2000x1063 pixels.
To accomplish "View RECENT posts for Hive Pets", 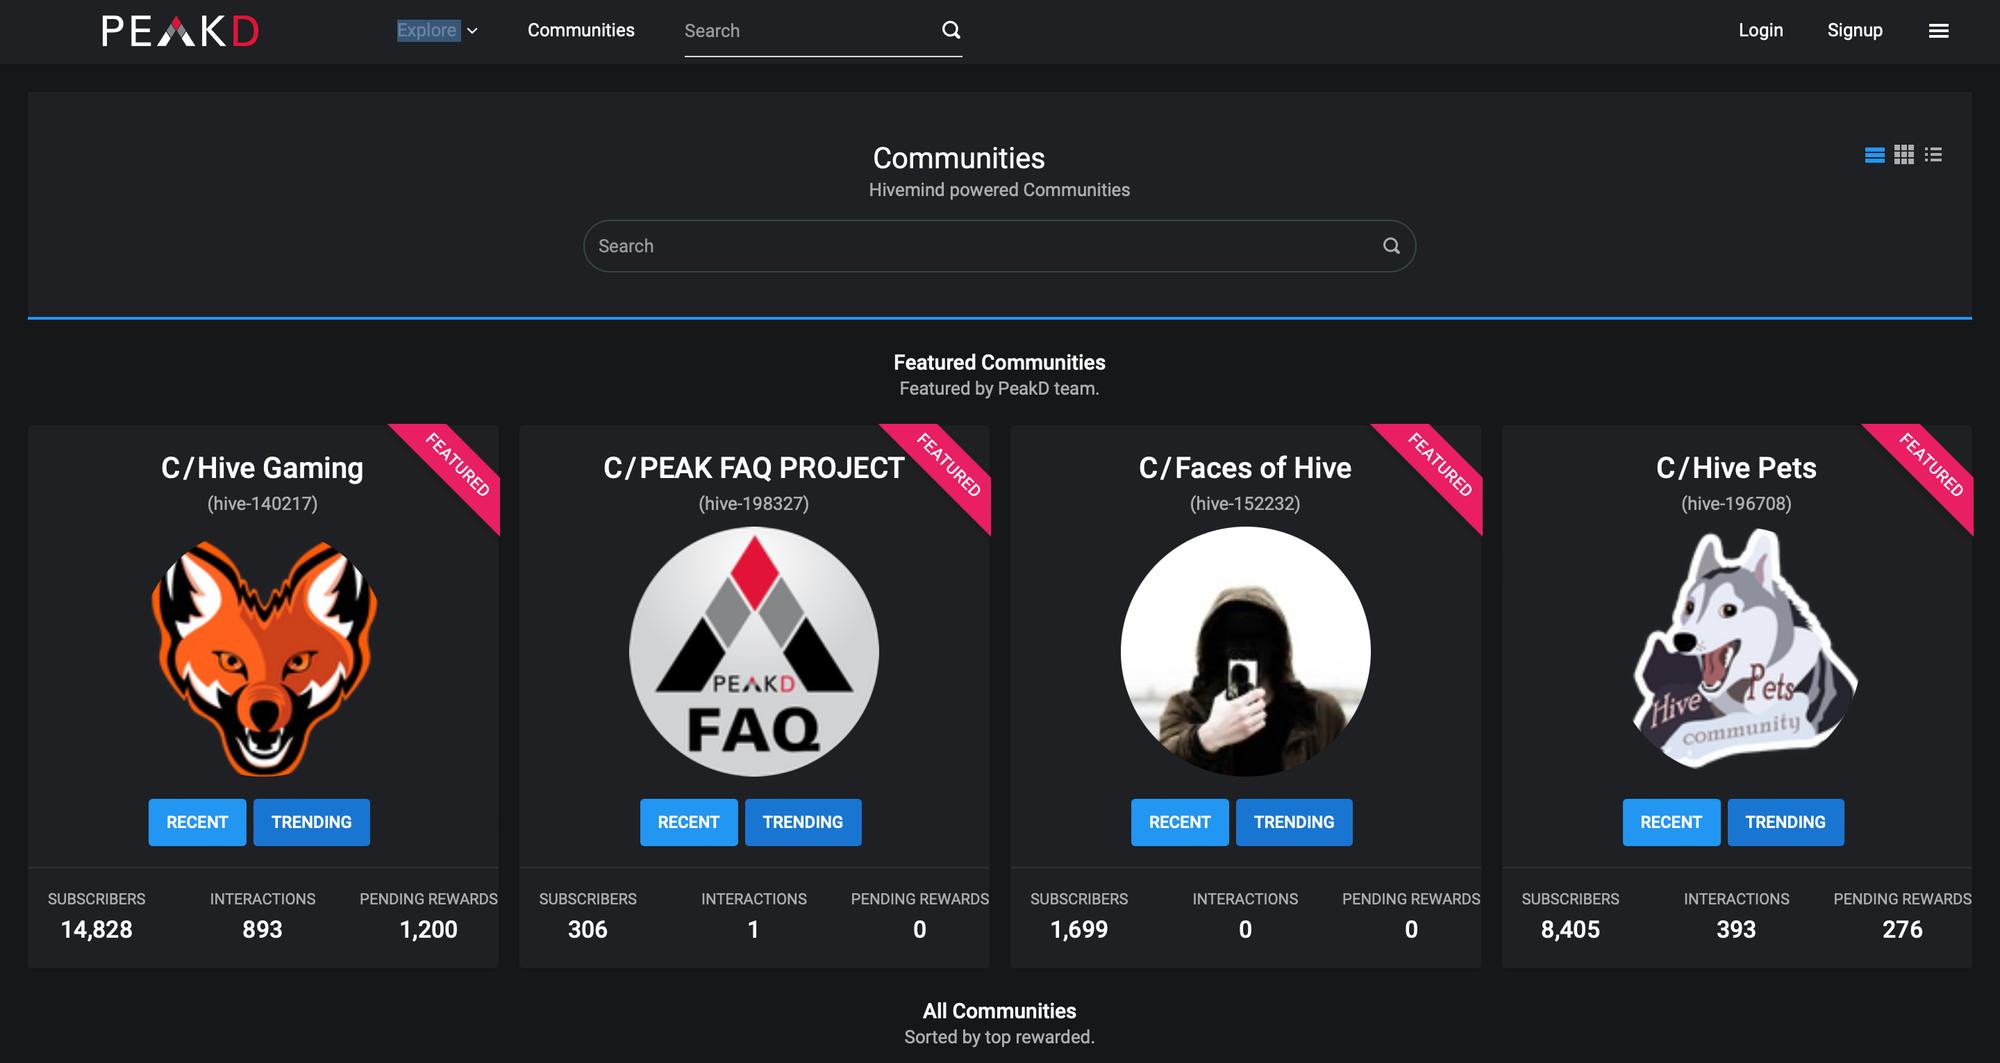I will click(1671, 822).
